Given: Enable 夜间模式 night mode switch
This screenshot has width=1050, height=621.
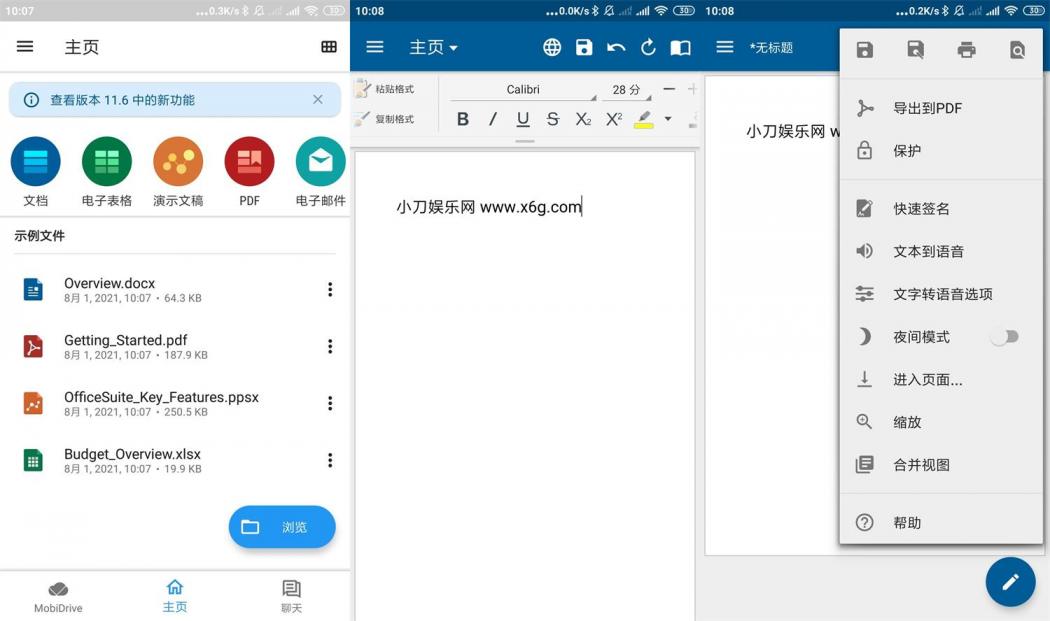Looking at the screenshot, I should [1004, 336].
